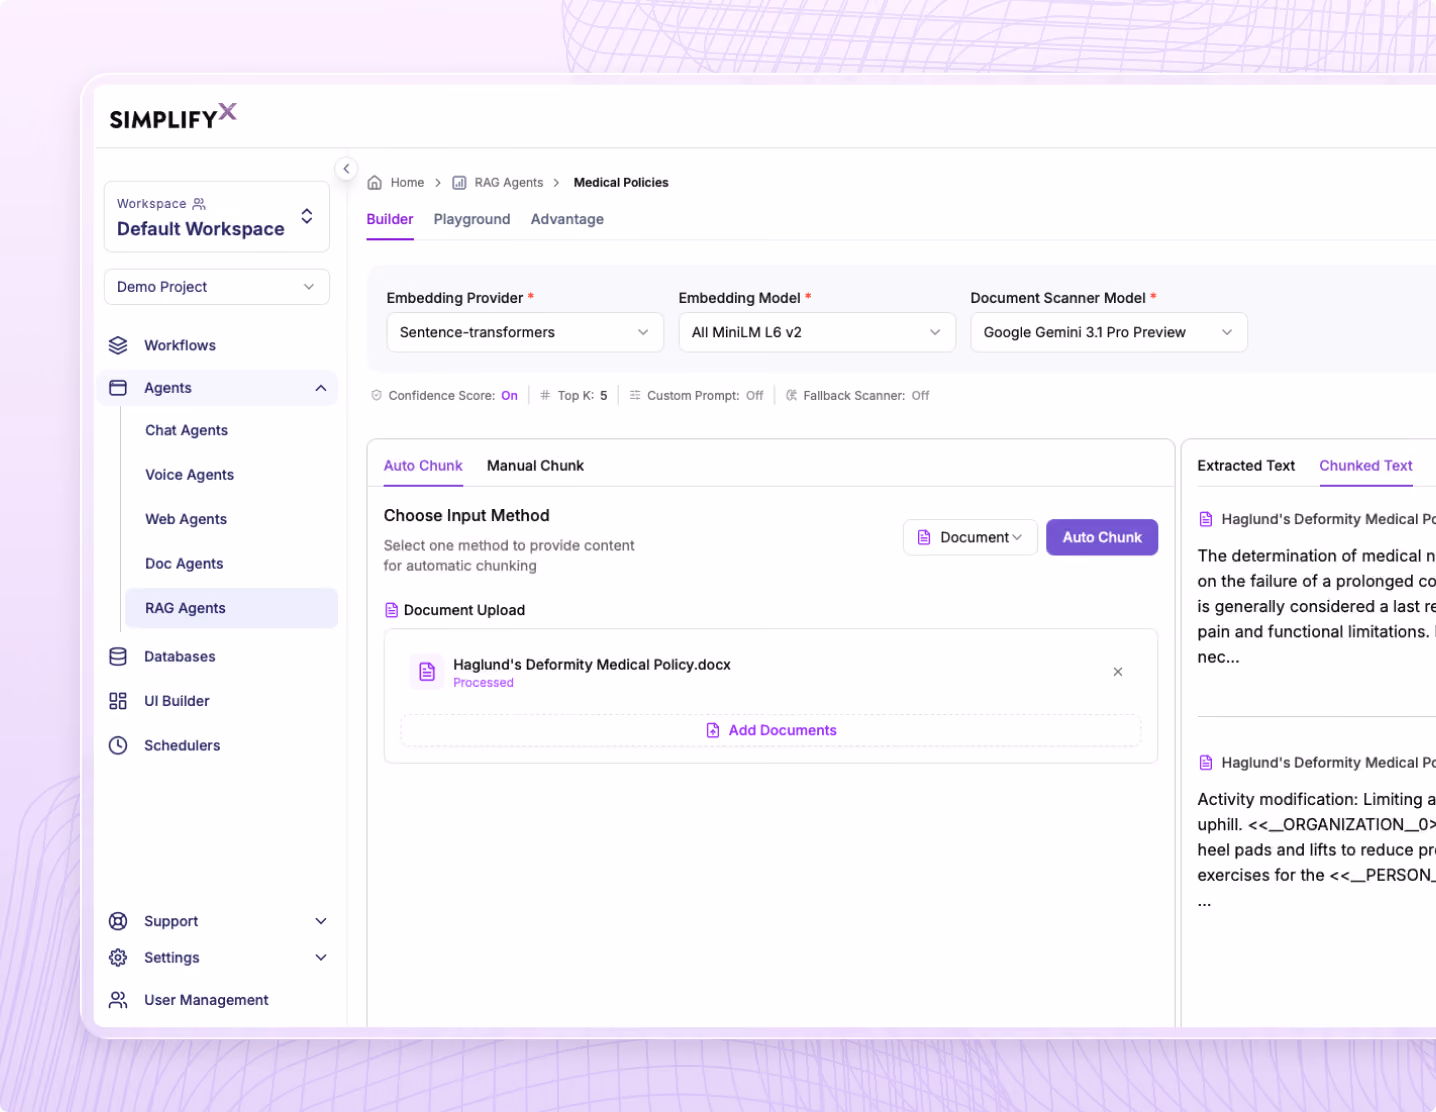
Task: Click the Medical Policies breadcrumb text
Action: [621, 183]
